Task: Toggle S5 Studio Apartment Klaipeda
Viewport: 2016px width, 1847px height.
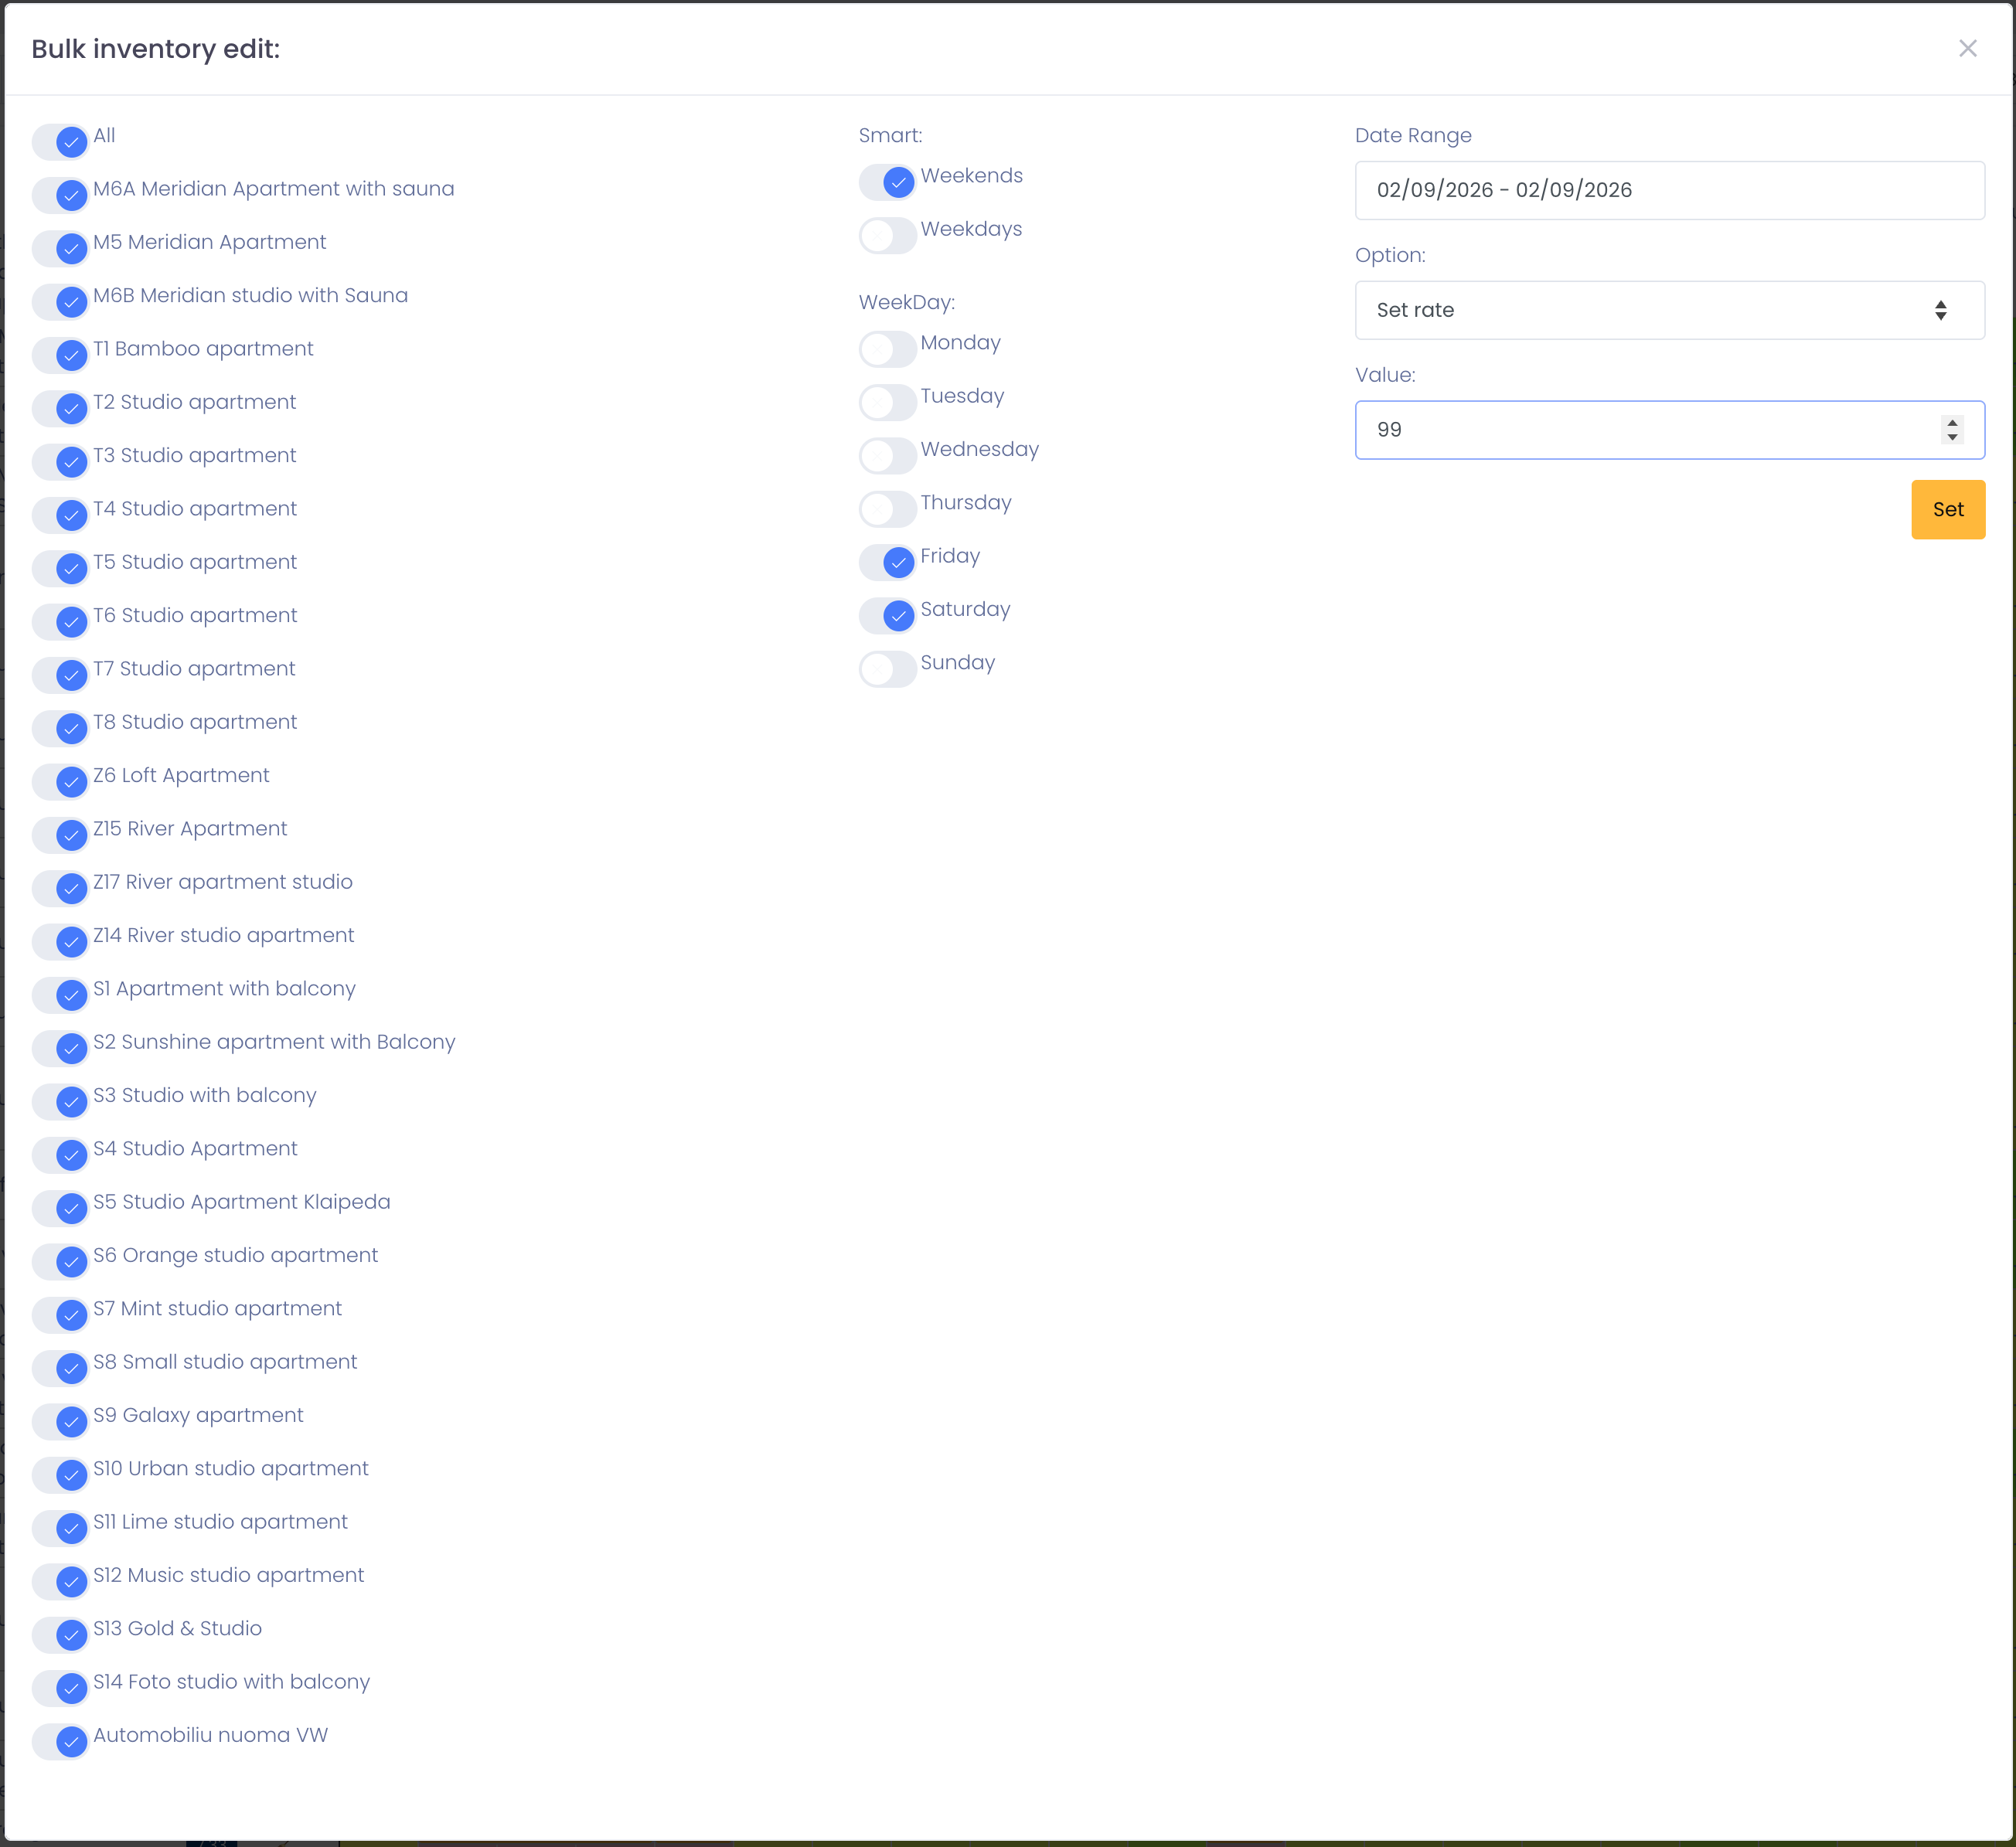Action: click(x=61, y=1208)
